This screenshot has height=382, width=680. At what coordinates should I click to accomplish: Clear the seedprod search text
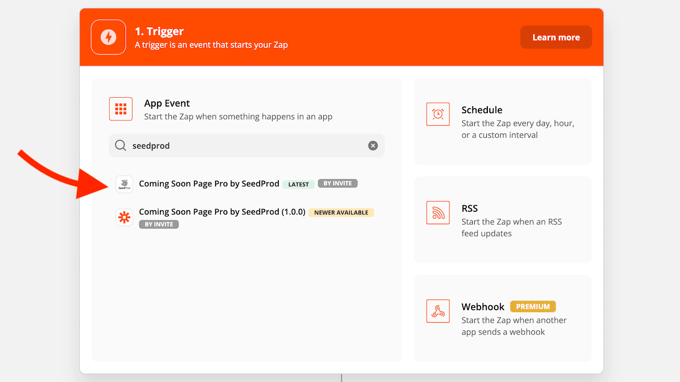(373, 146)
